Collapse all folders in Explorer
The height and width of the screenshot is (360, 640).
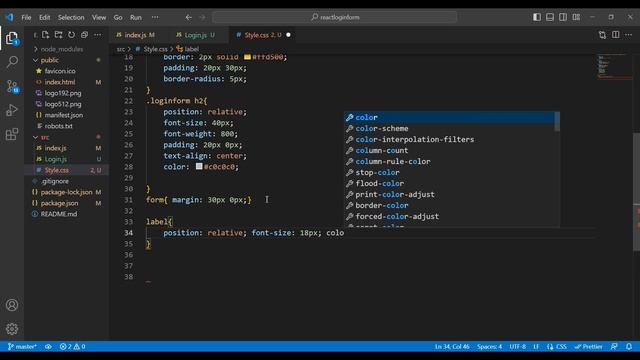click(84, 35)
